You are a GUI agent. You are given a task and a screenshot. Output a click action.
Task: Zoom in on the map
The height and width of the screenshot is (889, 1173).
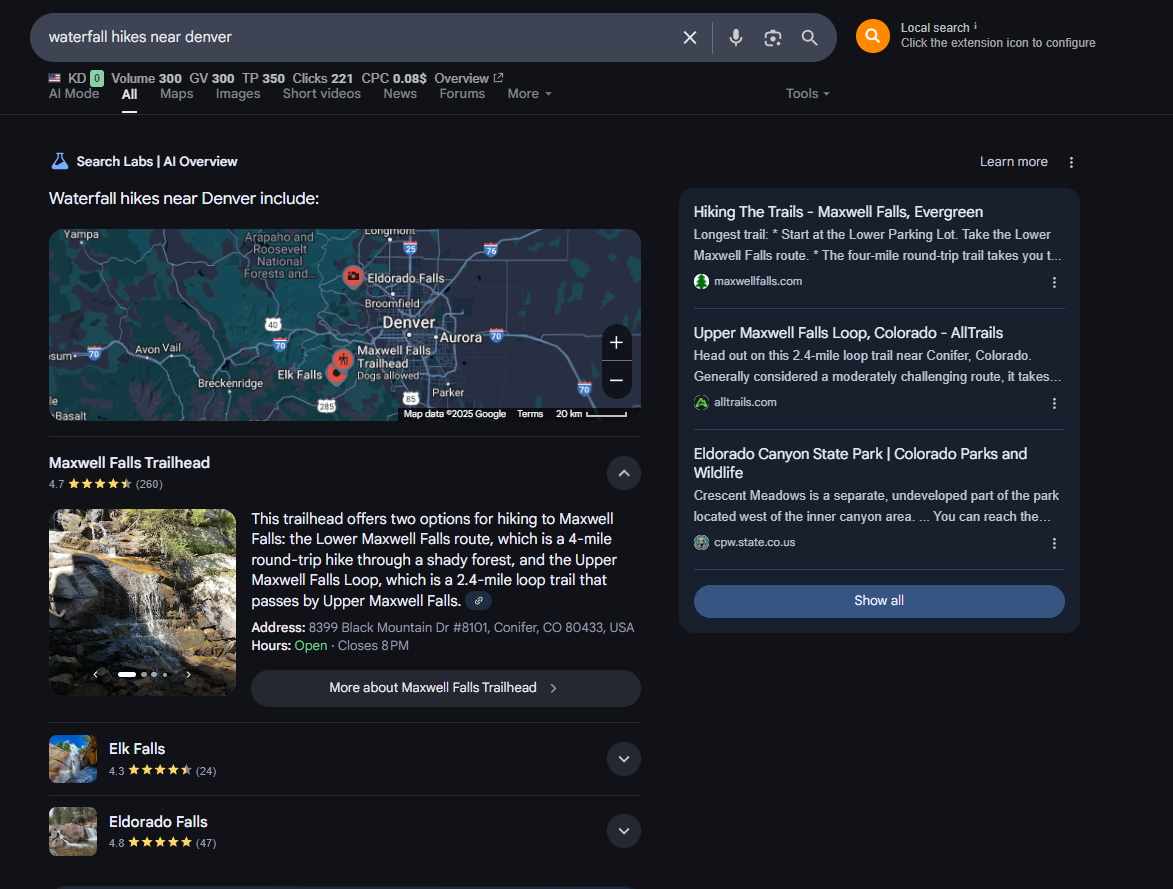pyautogui.click(x=616, y=343)
